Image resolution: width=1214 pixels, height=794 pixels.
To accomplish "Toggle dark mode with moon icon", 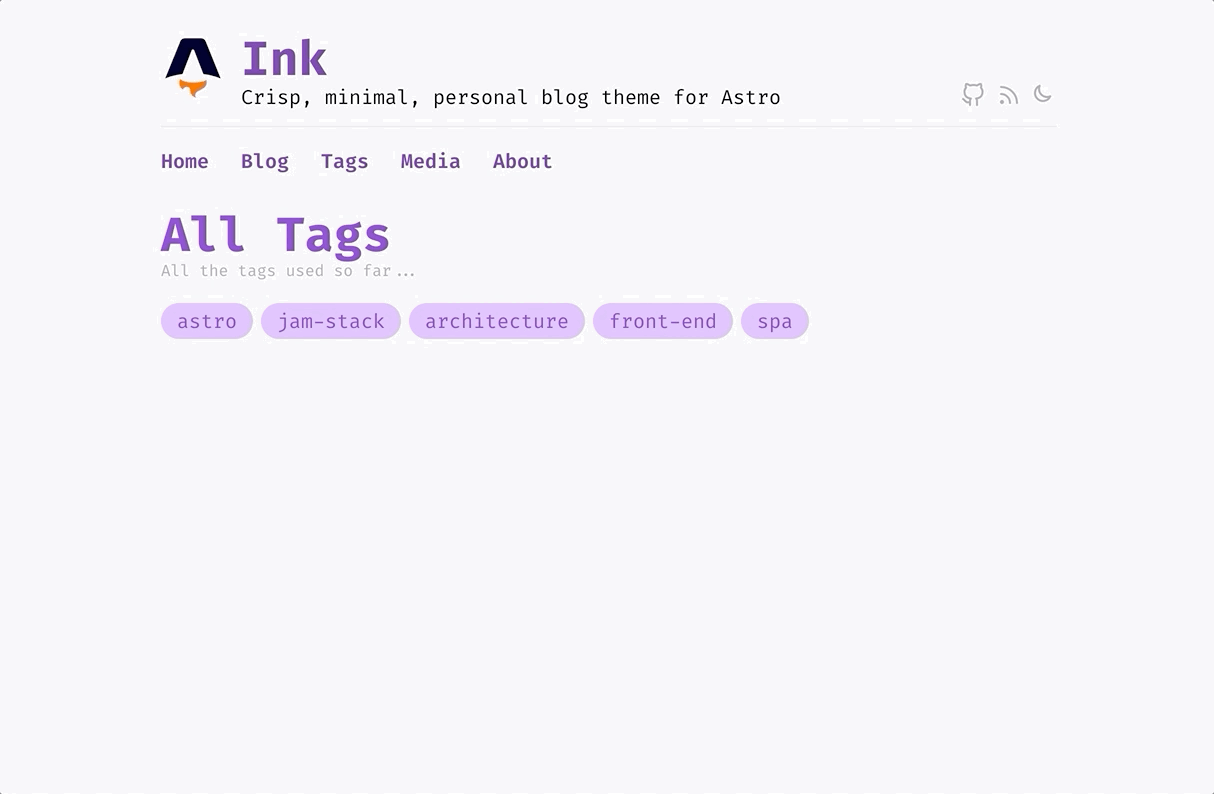I will (x=1042, y=94).
